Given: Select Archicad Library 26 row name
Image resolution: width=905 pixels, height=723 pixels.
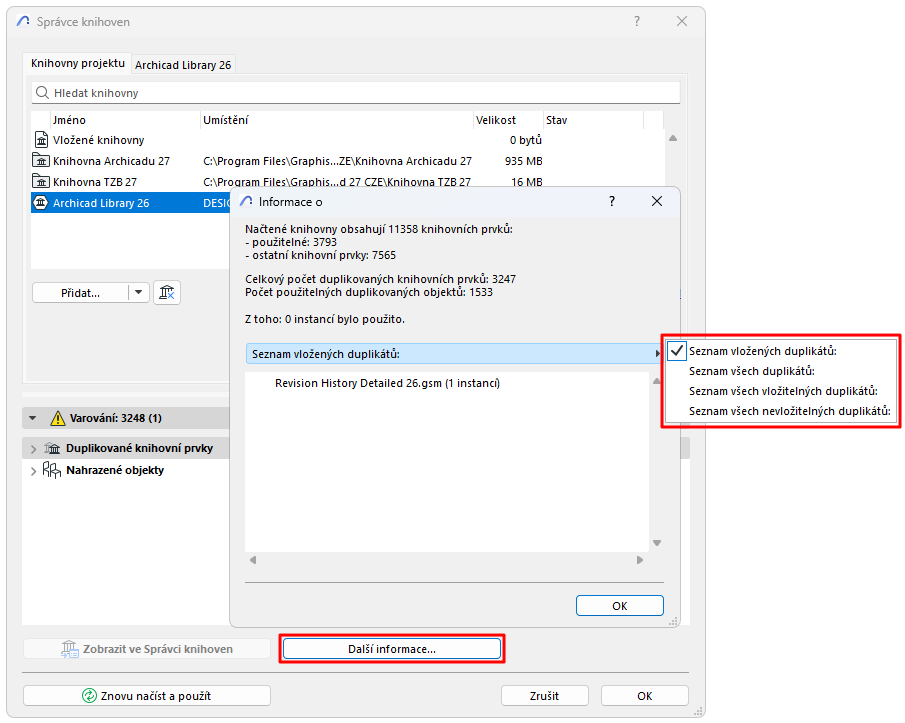Looking at the screenshot, I should 101,203.
